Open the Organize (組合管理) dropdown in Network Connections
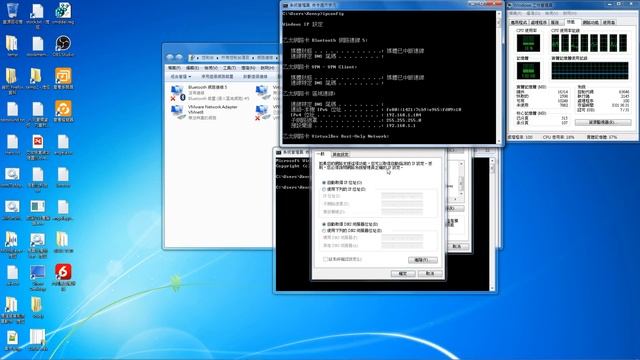640x360 pixels. coord(180,76)
